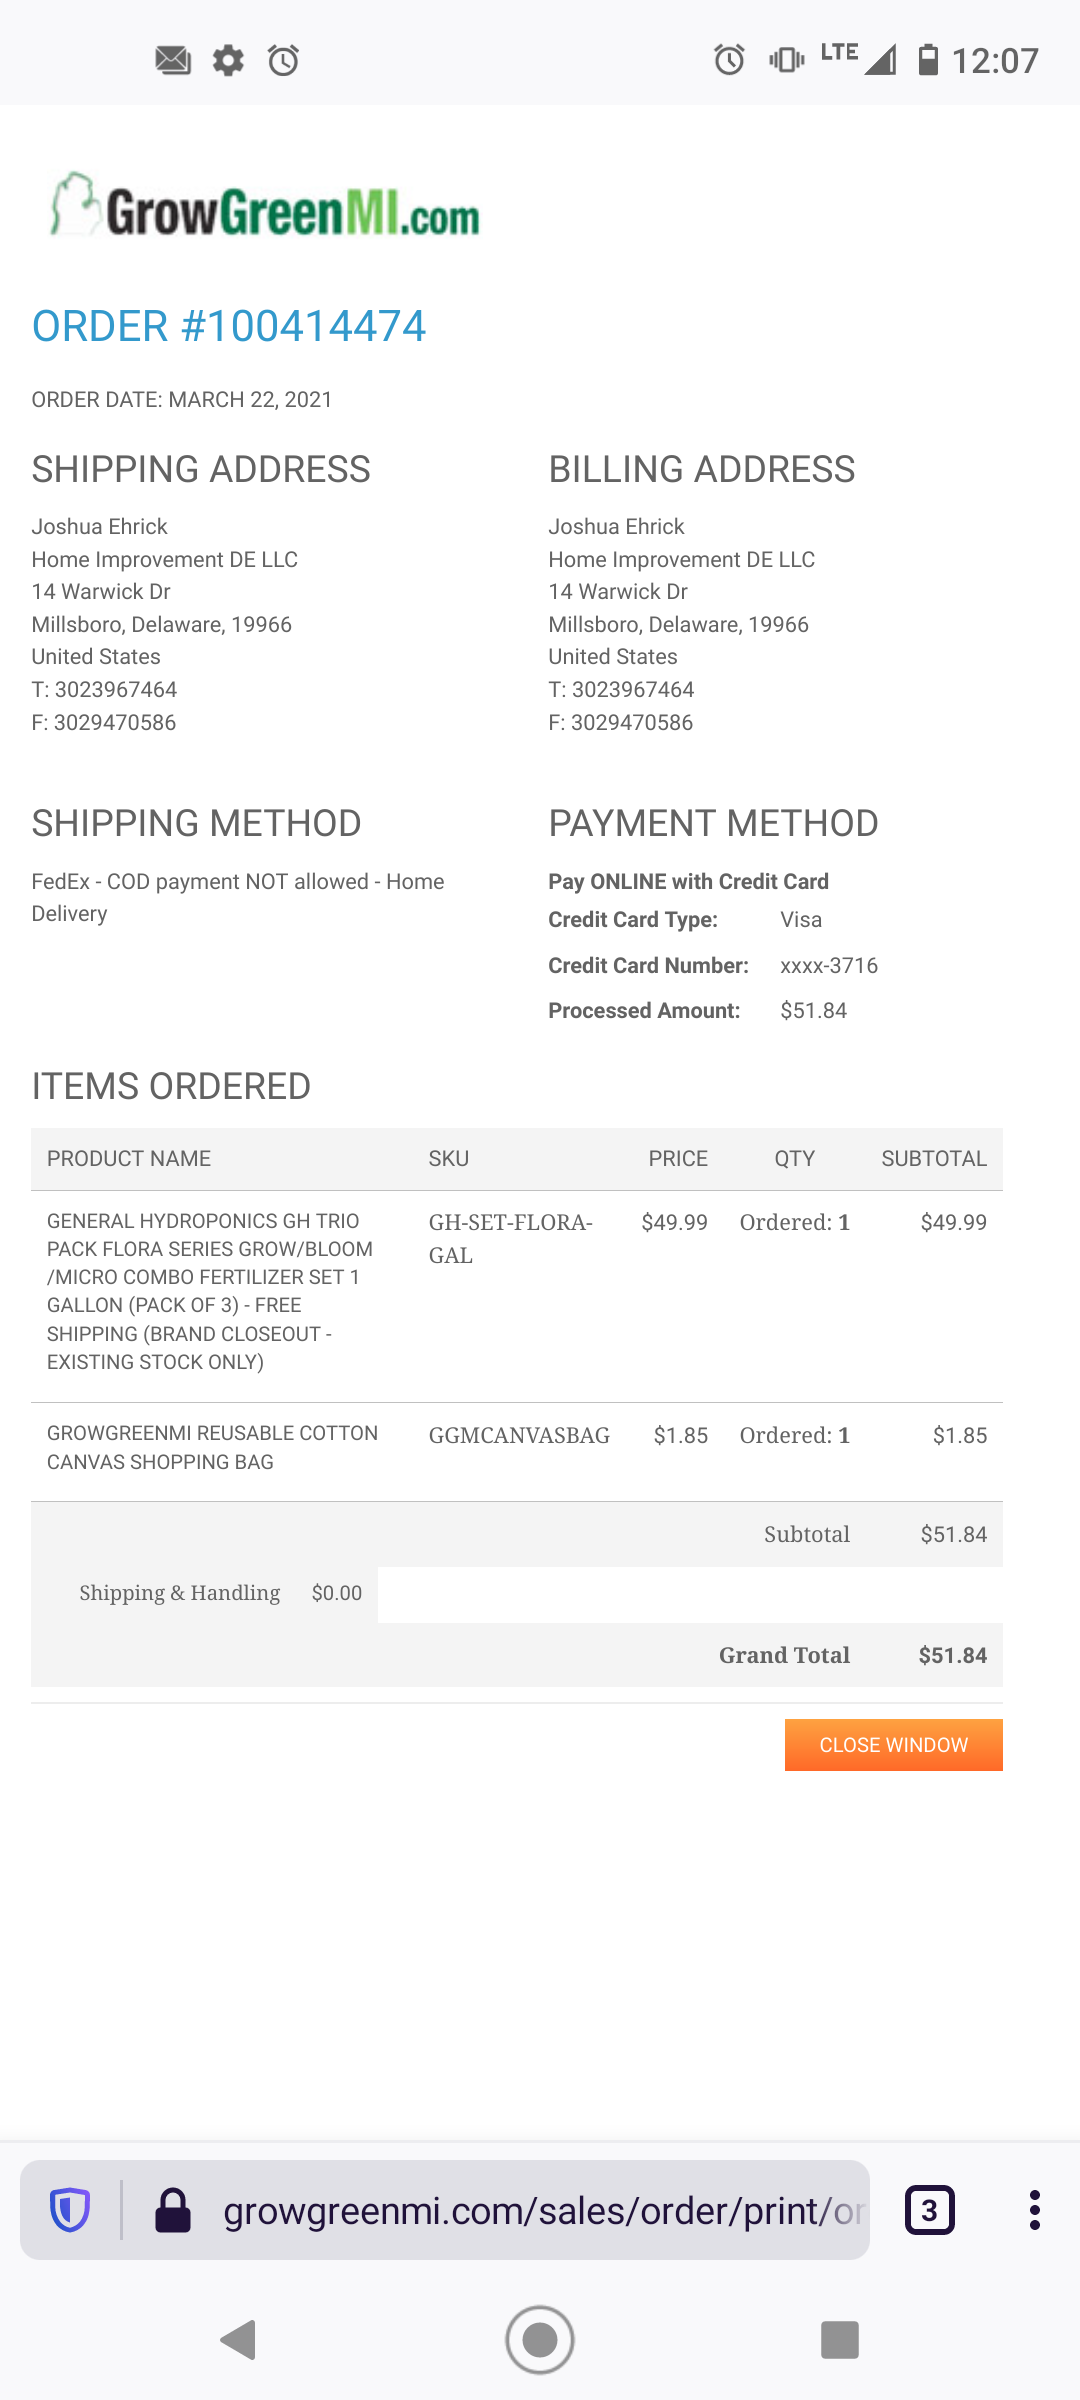Viewport: 1080px width, 2400px height.
Task: Tap the GrowGreenMI.com logo
Action: 266,207
